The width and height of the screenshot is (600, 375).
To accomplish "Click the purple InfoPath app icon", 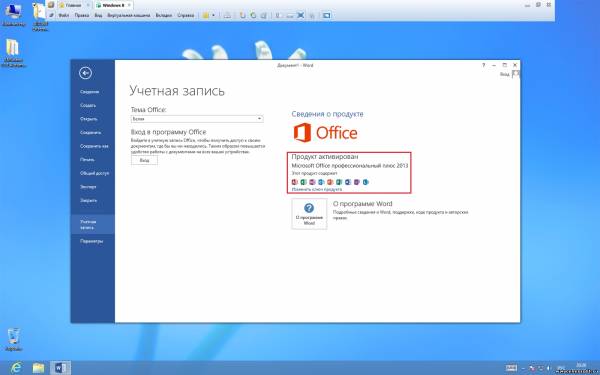I will click(x=357, y=182).
